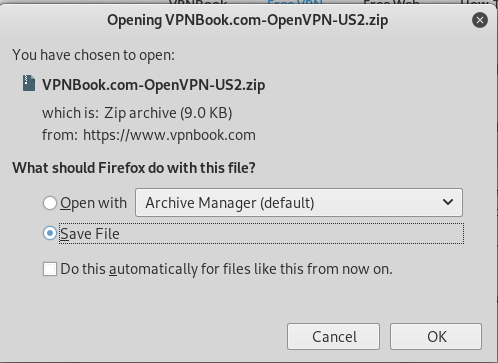Click the Open with label text
The width and height of the screenshot is (498, 363).
point(93,203)
